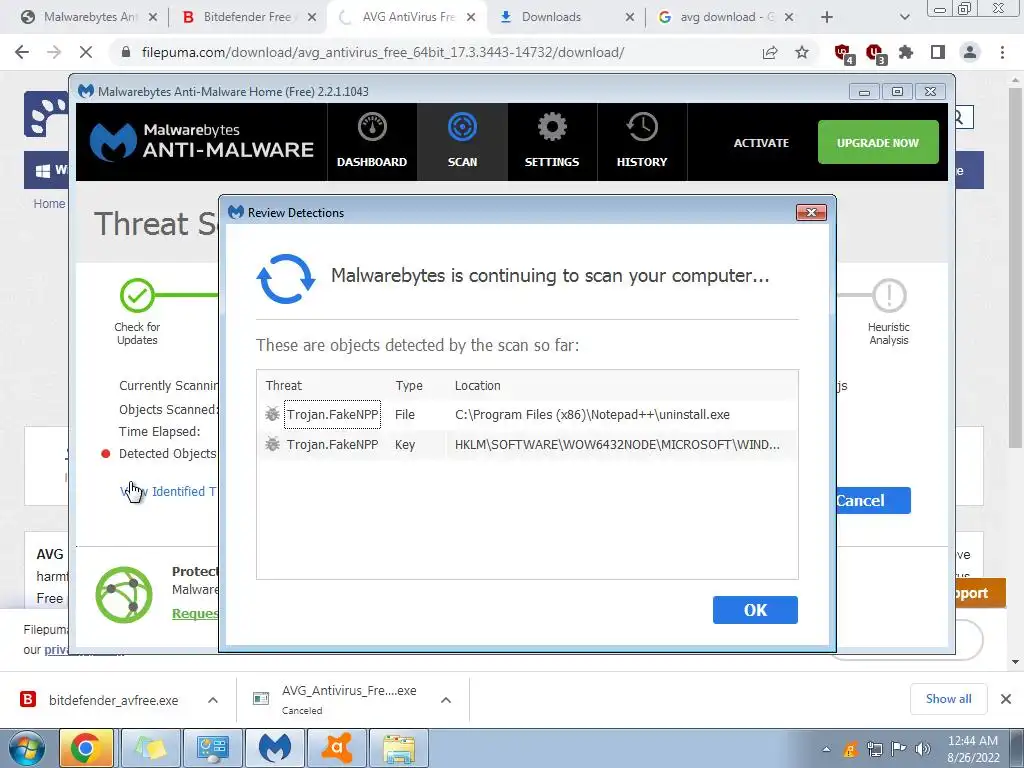Click the Home breadcrumb on filepuma page
This screenshot has width=1024, height=768.
coord(49,204)
